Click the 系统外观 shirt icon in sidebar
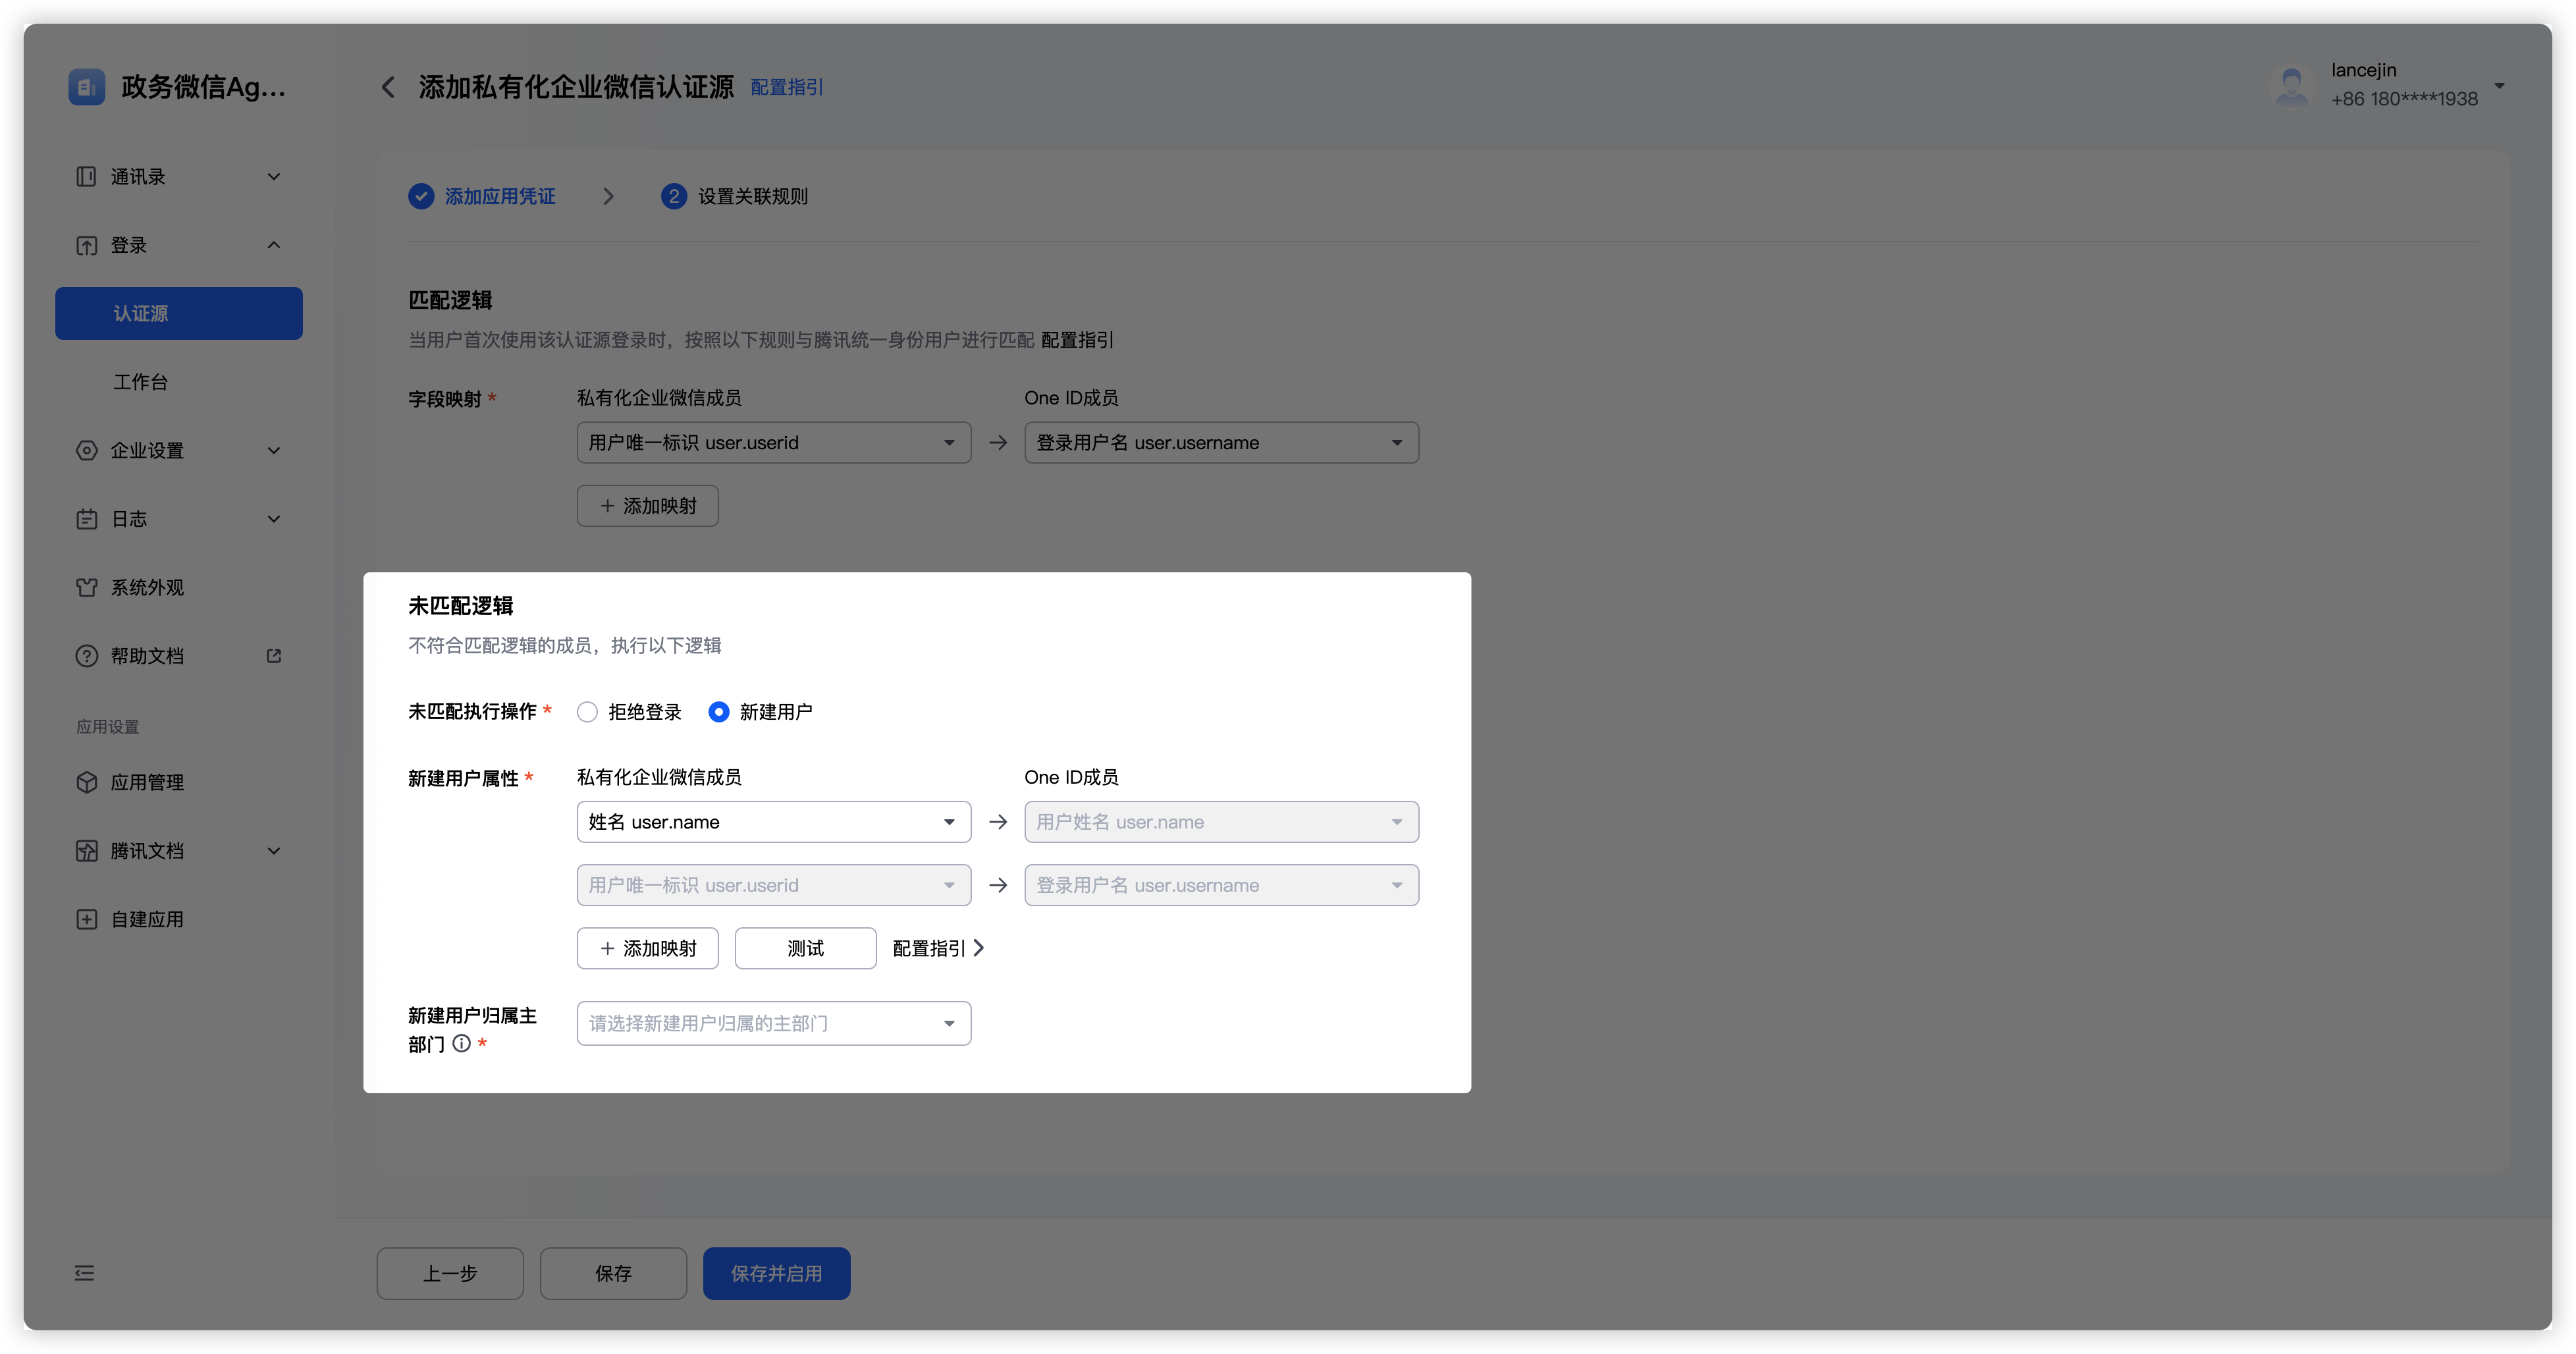Screen dimensions: 2576x1354 pos(87,587)
